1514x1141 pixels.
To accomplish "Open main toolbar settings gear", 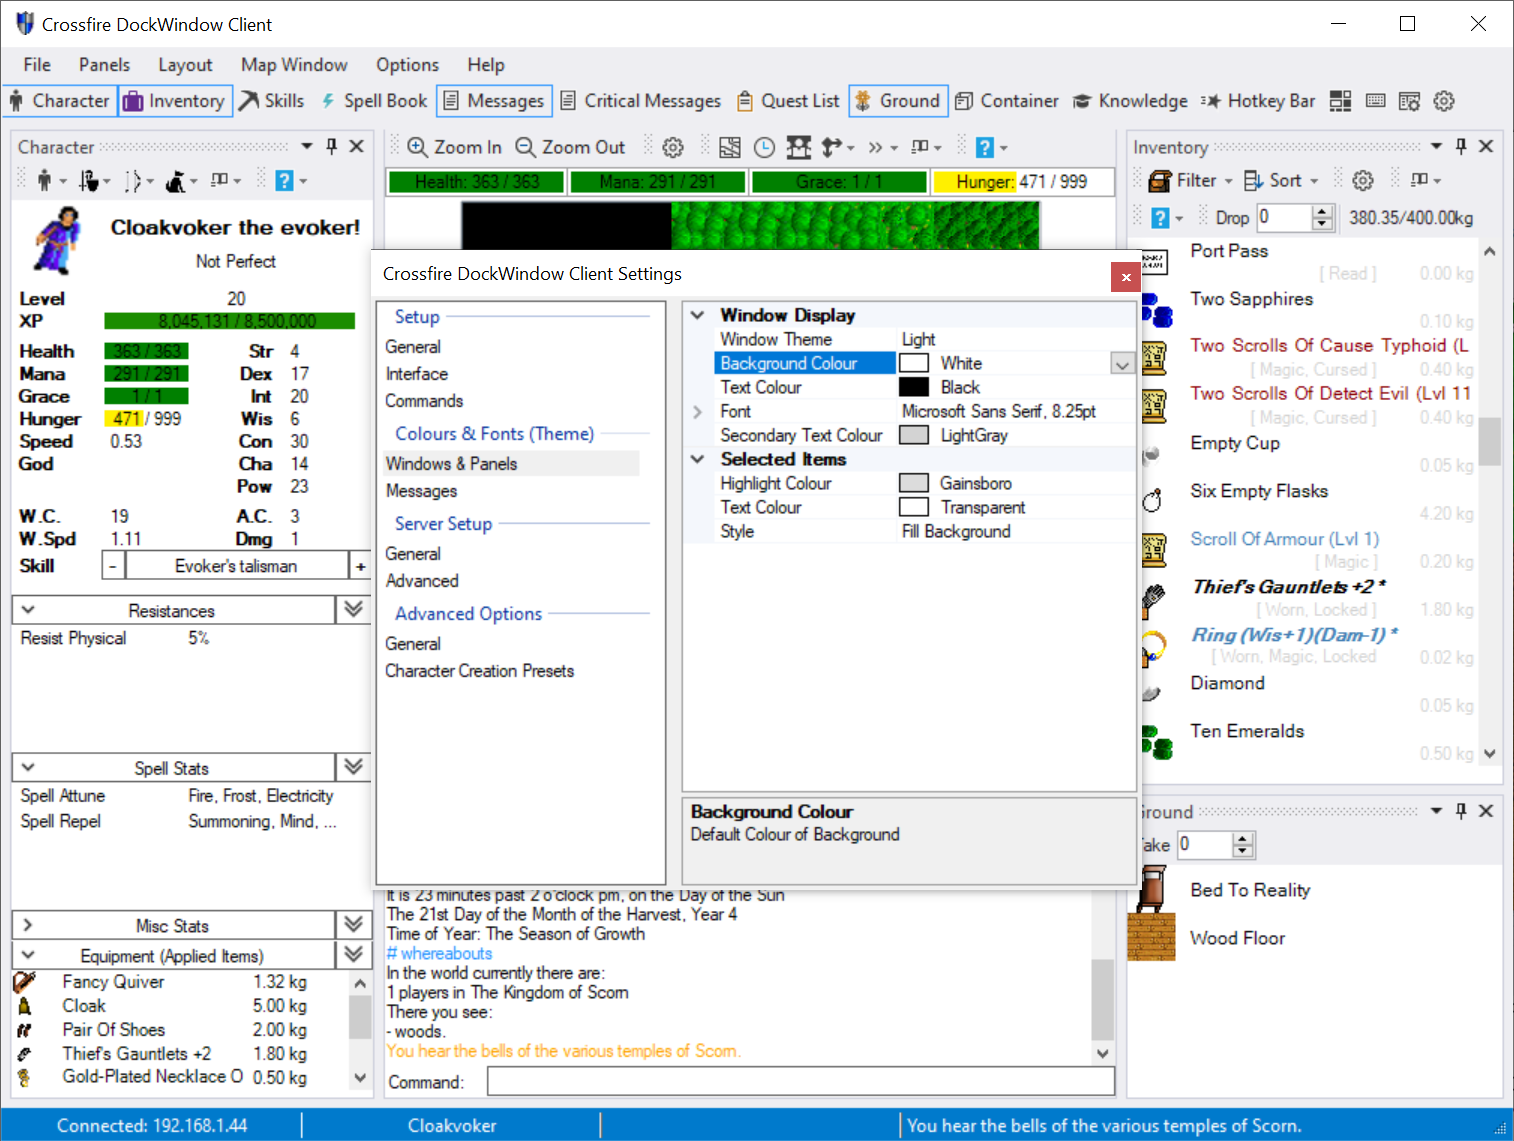I will point(1443,101).
